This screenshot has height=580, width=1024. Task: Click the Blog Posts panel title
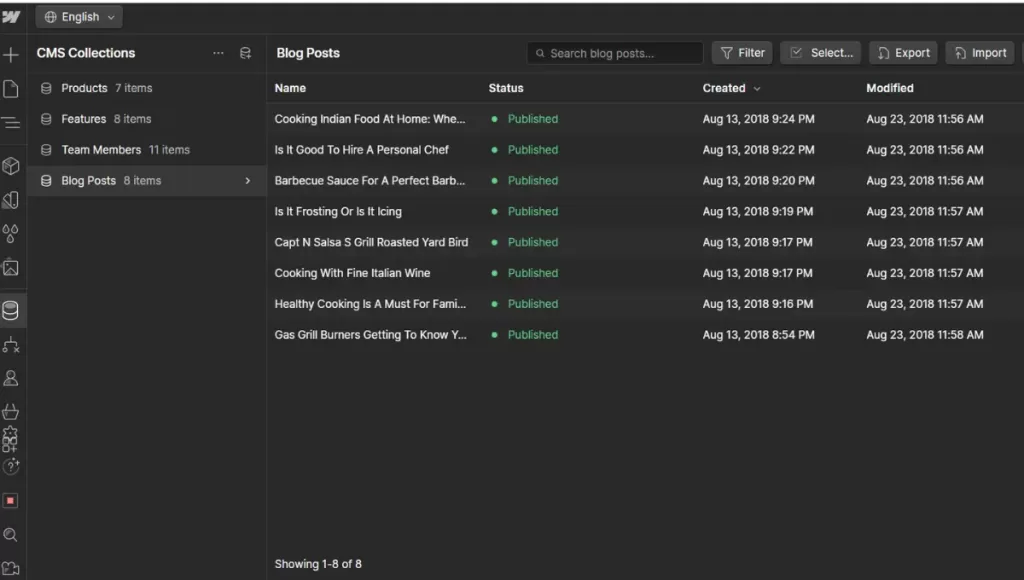[x=308, y=53]
